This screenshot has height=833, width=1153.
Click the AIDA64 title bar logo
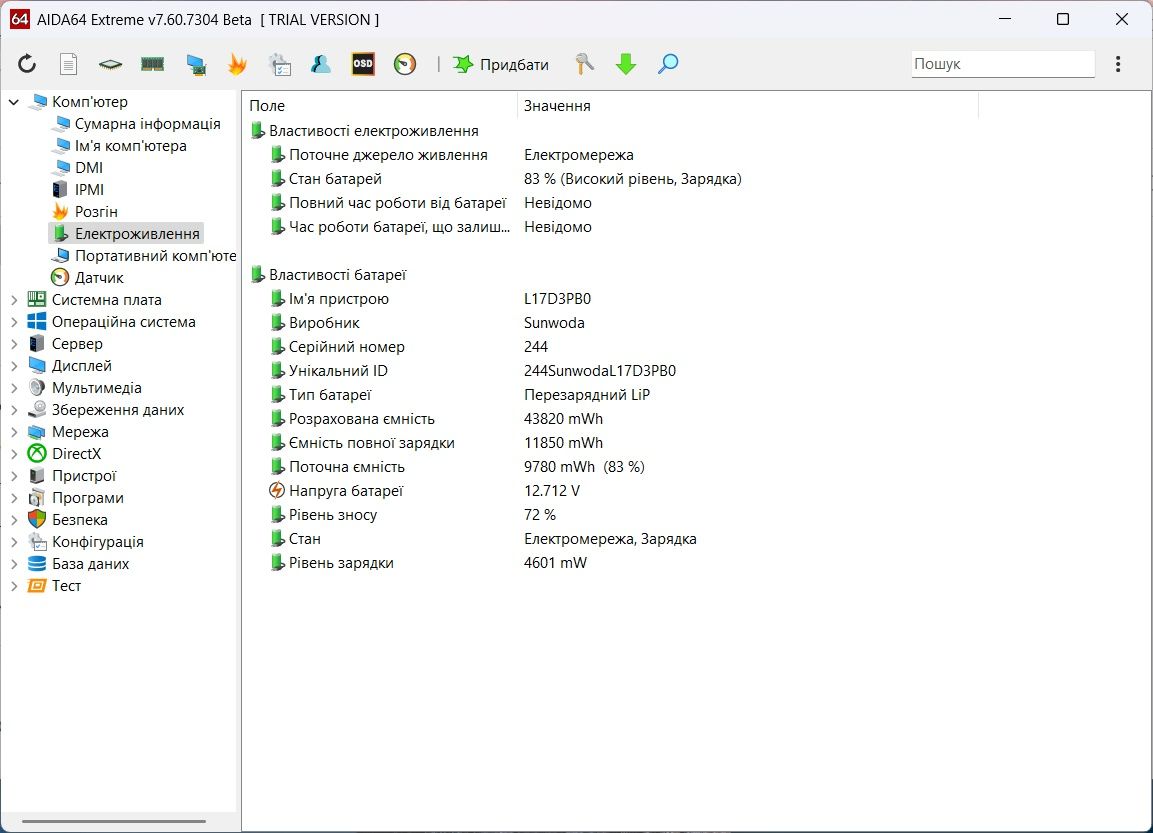pyautogui.click(x=20, y=19)
